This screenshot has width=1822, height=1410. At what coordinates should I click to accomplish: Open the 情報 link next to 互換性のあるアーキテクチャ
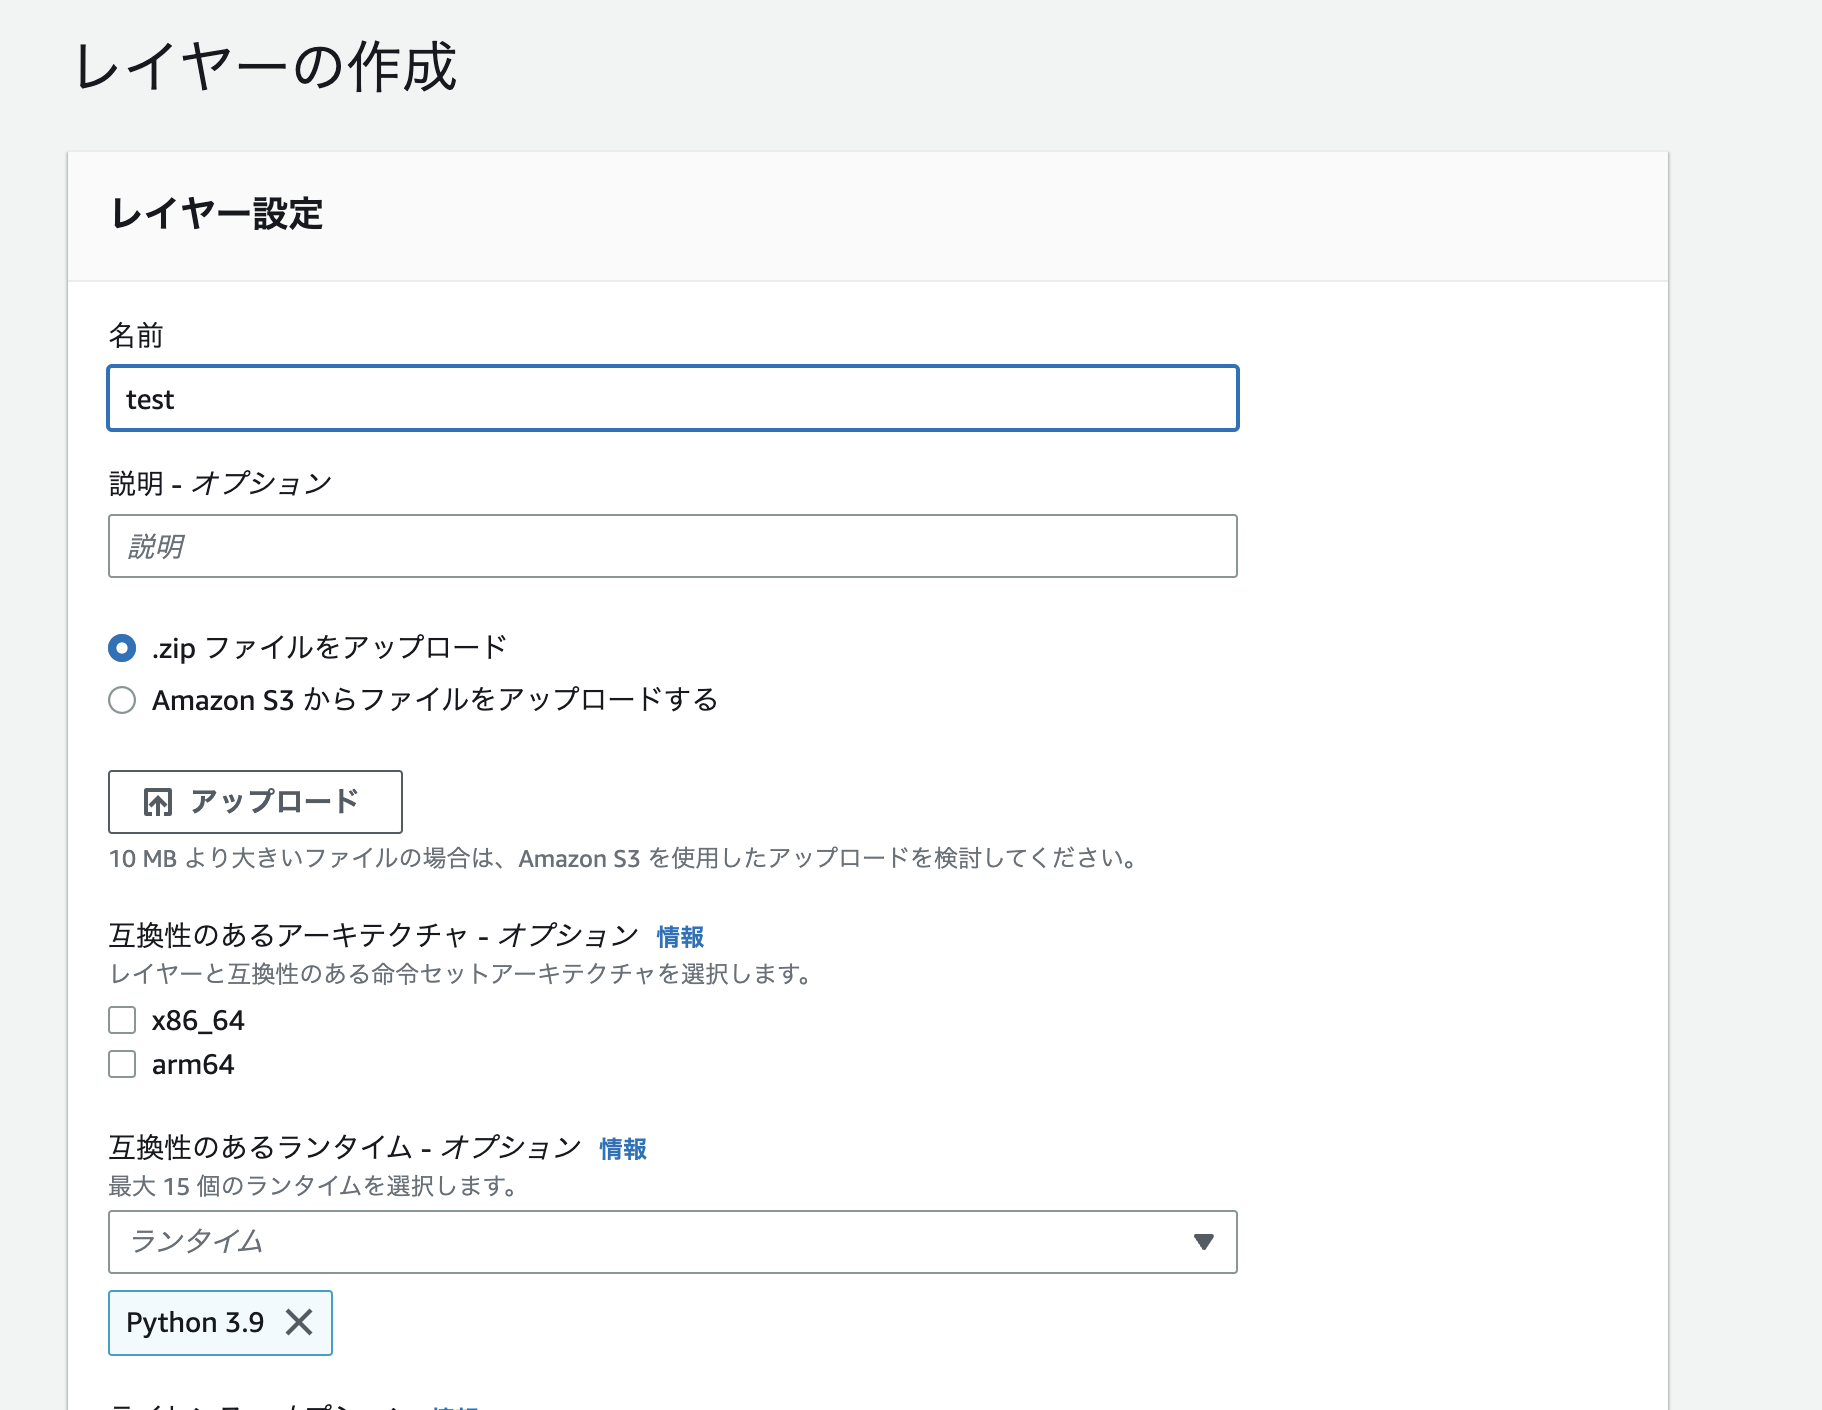(679, 937)
